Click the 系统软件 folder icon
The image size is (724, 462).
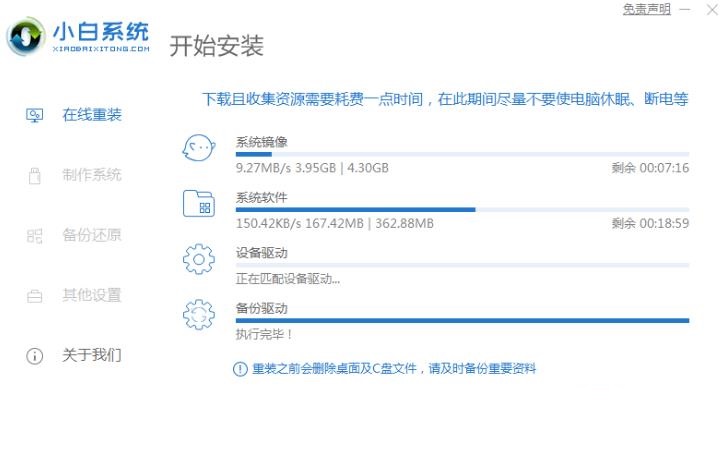tap(199, 204)
